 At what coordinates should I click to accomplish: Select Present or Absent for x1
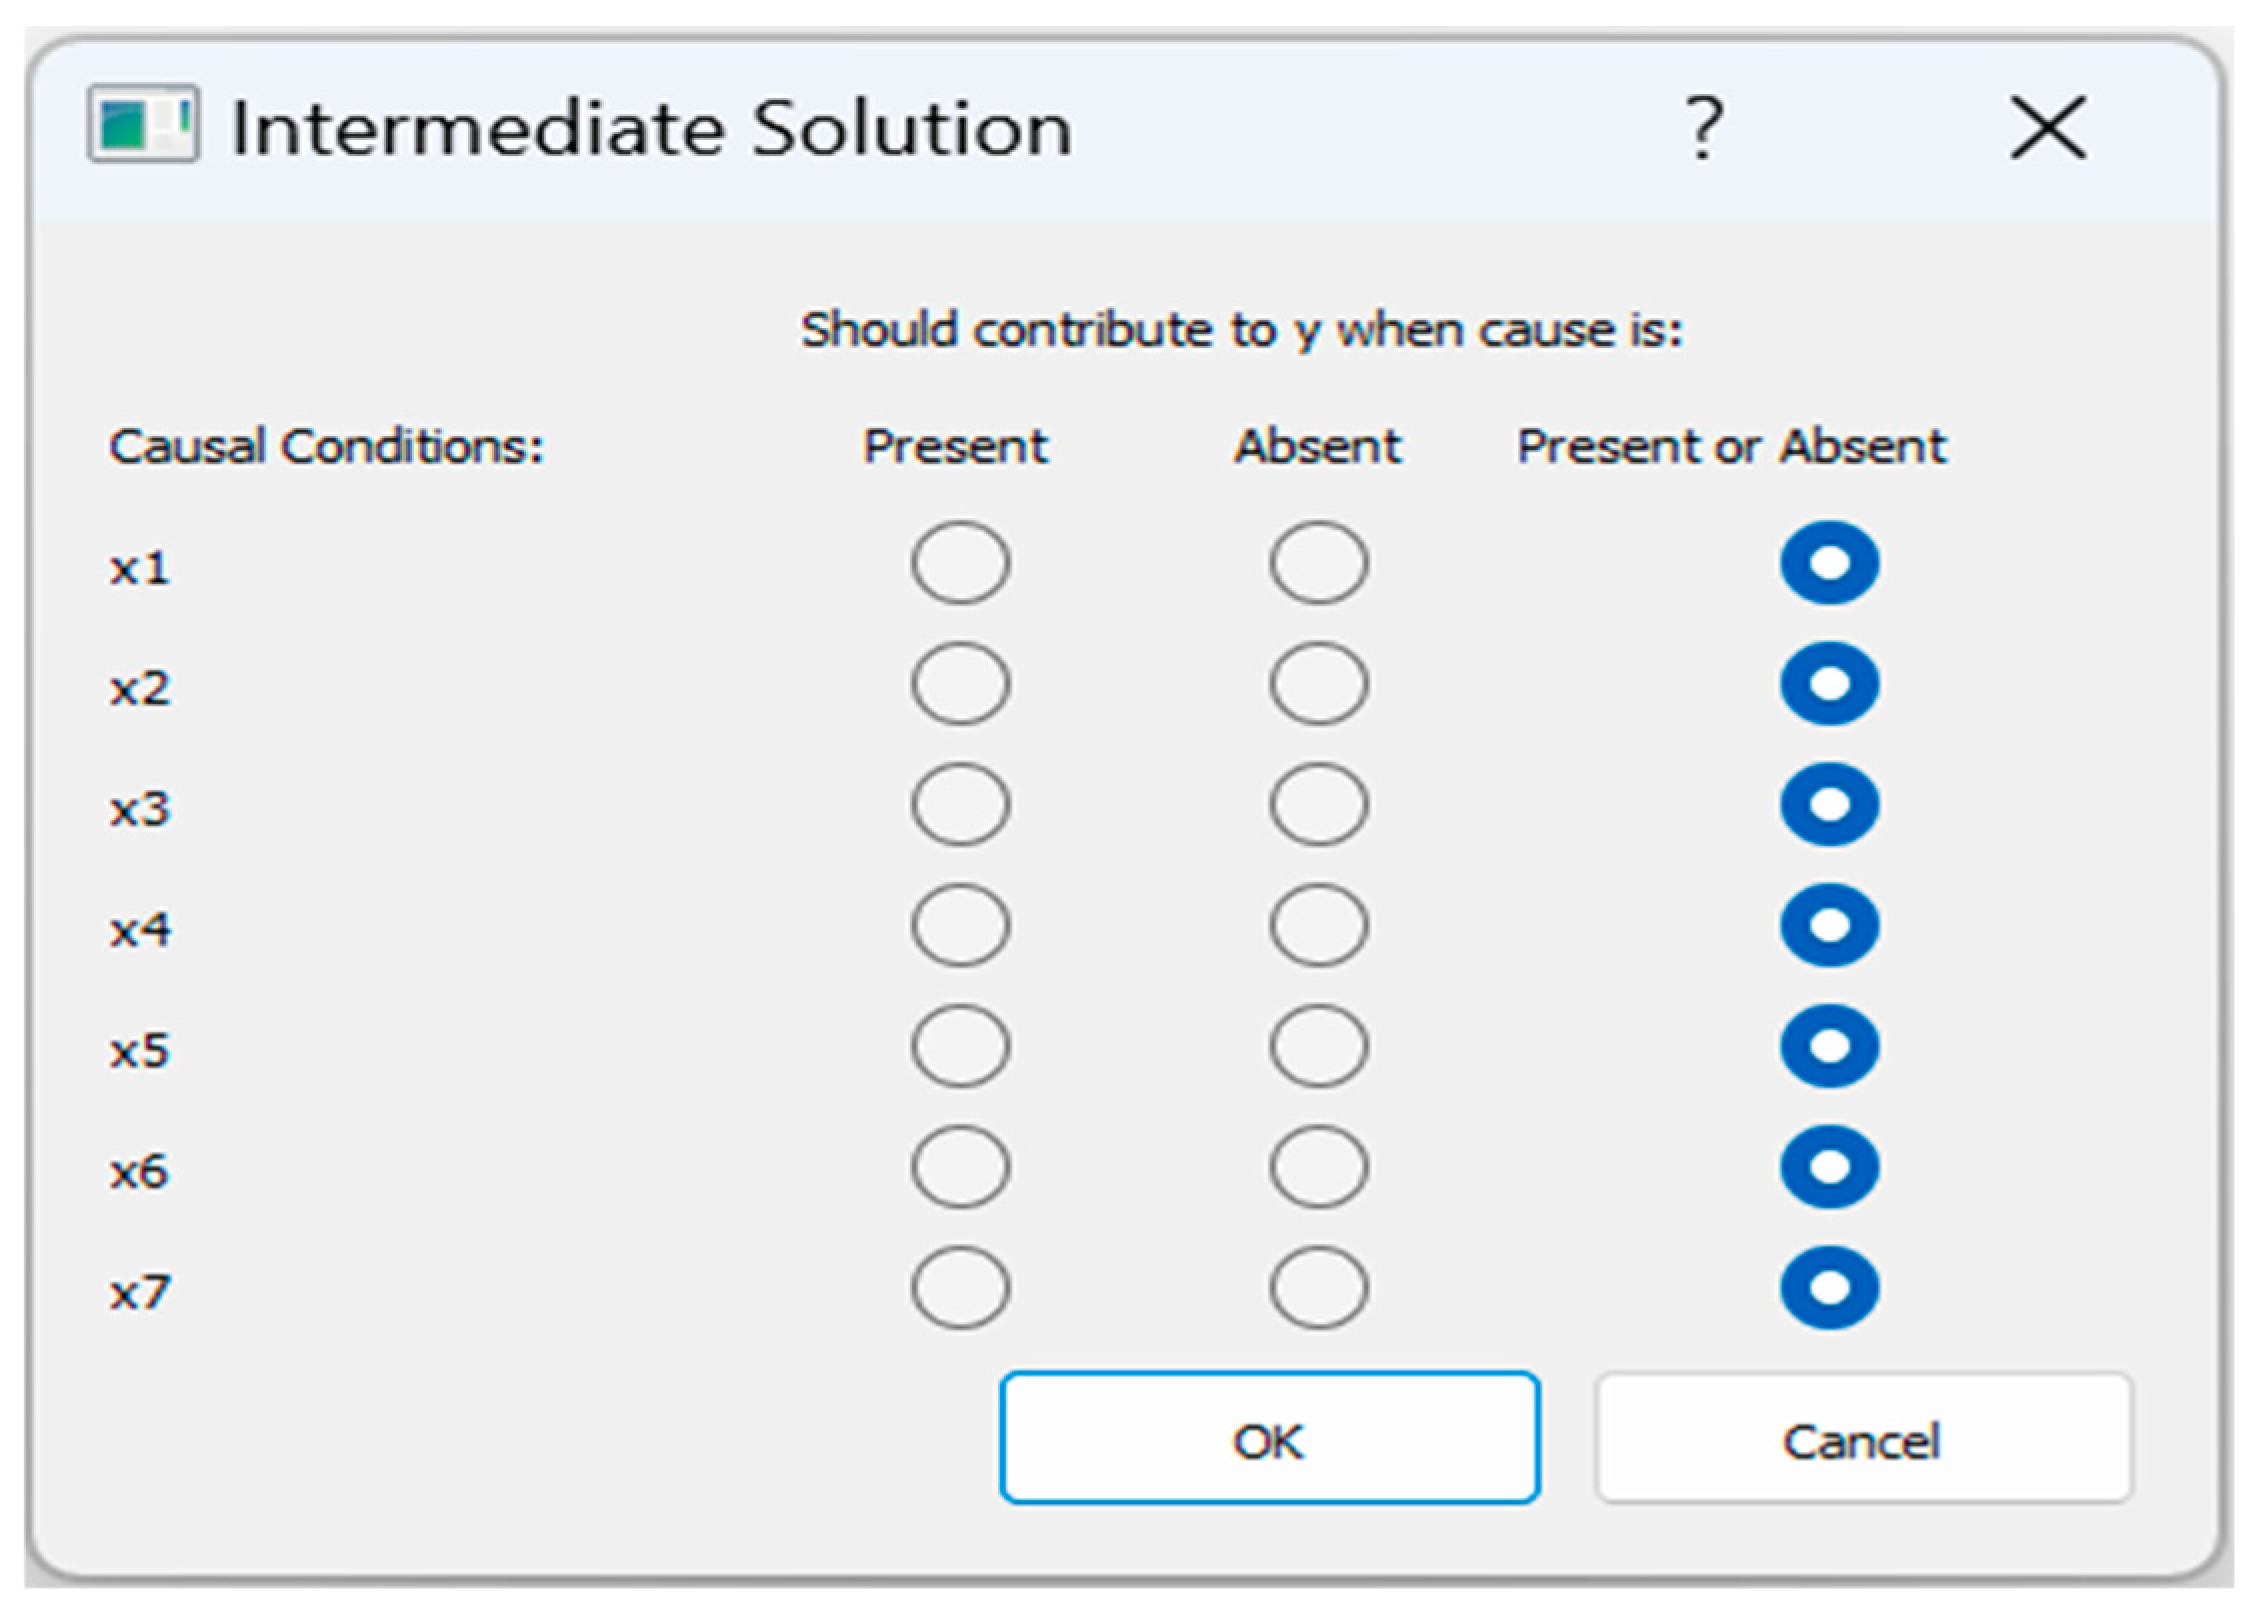click(1829, 563)
